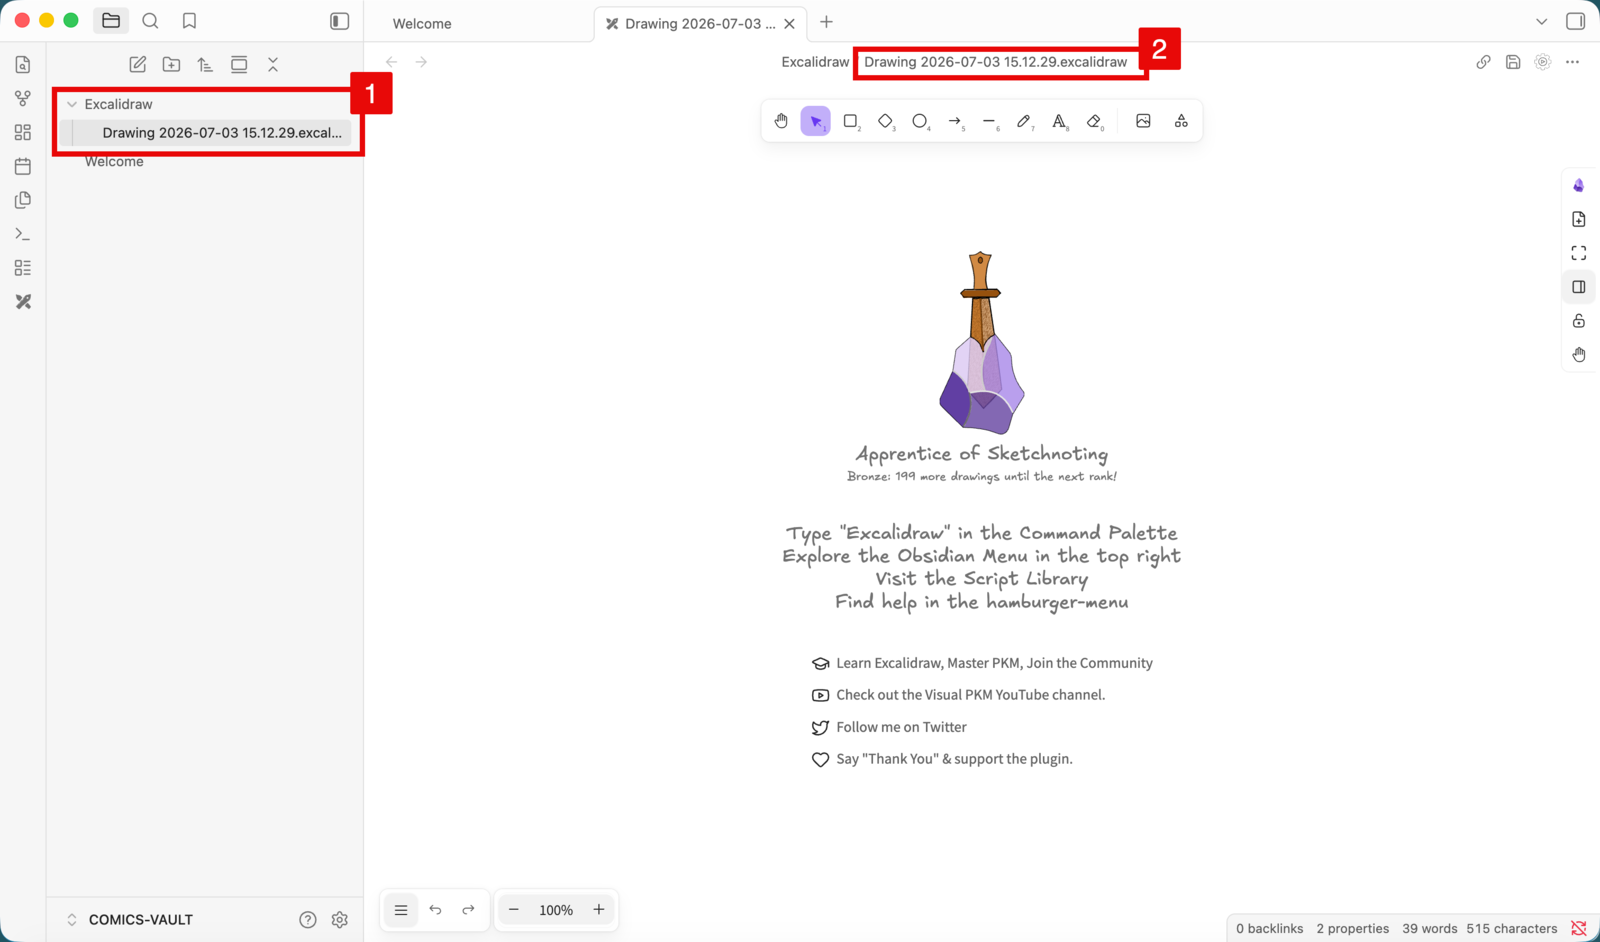
Task: Open the tab list dropdown arrow
Action: pyautogui.click(x=1541, y=21)
